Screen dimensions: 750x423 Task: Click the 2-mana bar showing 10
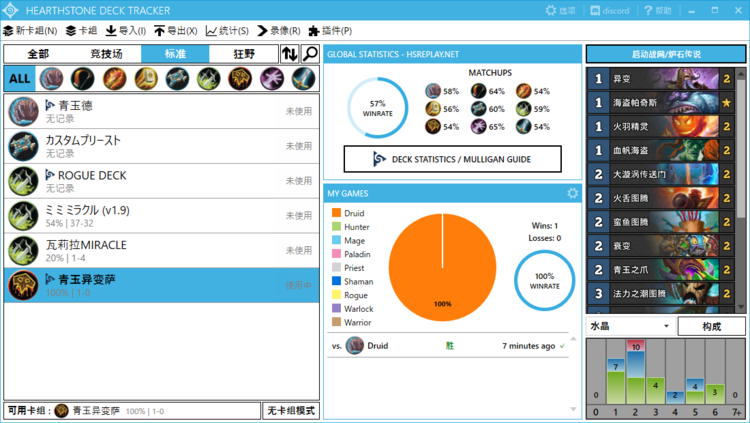[x=636, y=372]
